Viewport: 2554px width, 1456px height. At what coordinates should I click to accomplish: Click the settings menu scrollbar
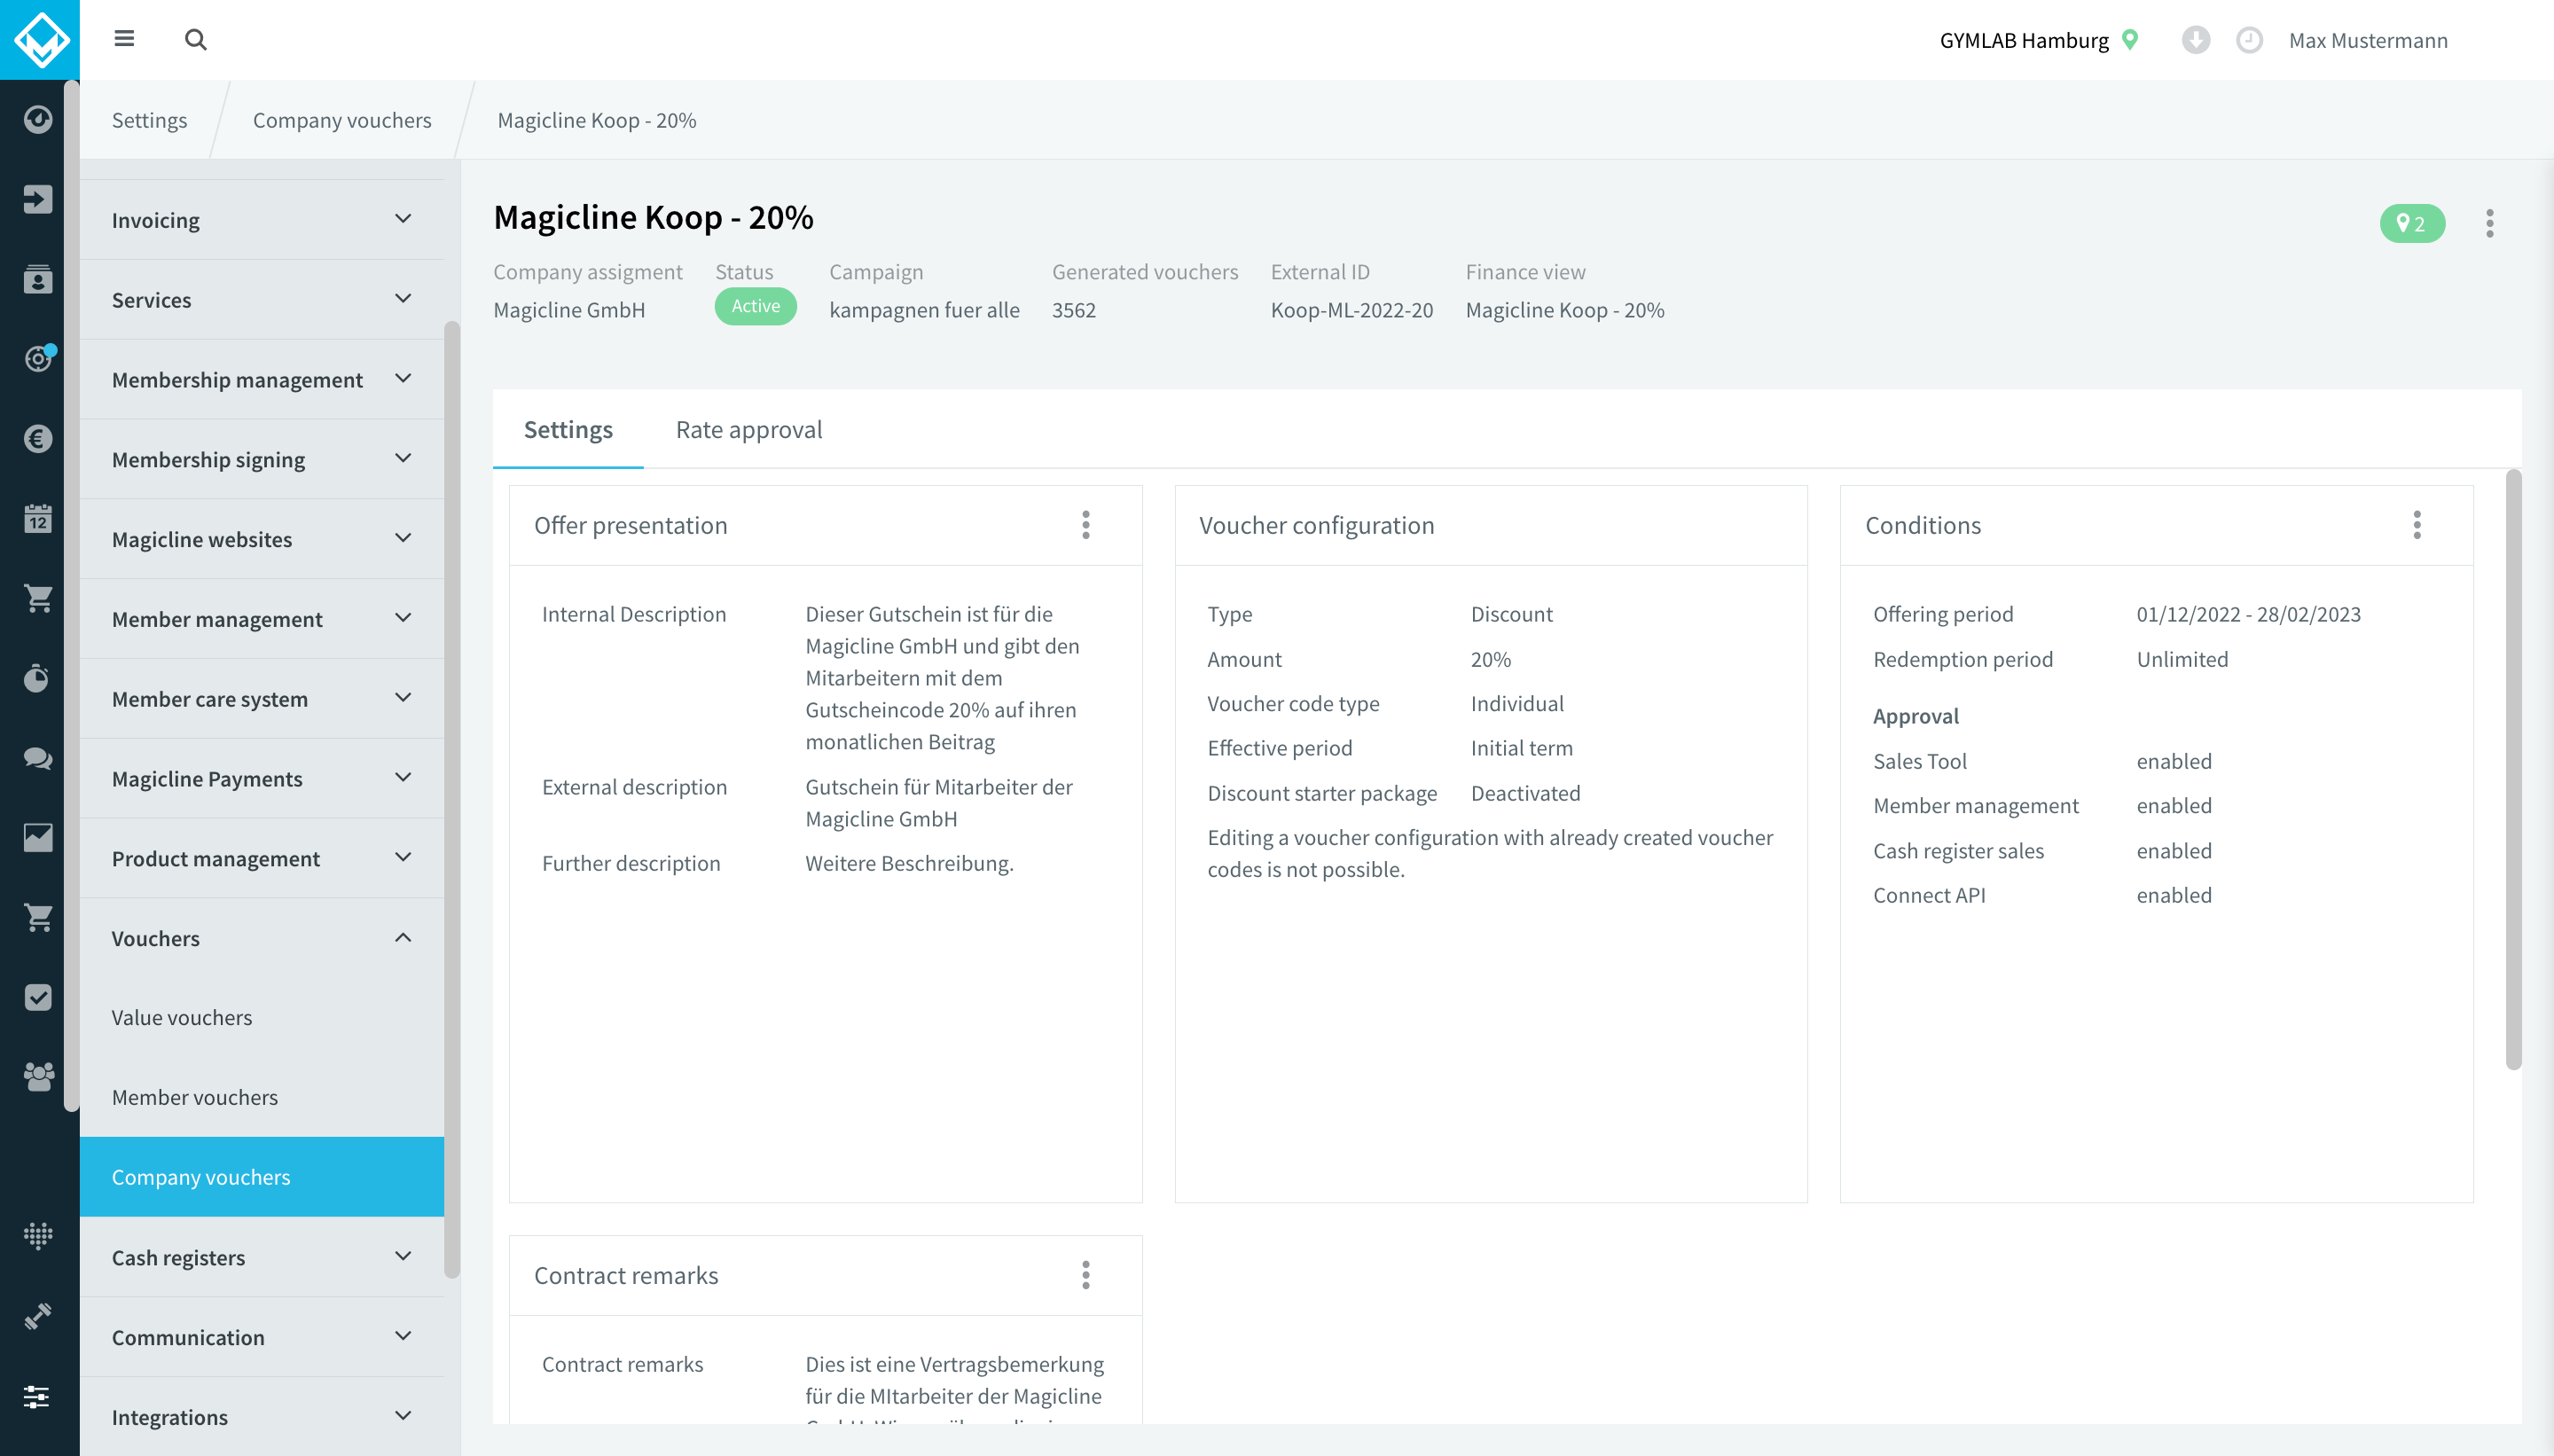click(x=452, y=800)
